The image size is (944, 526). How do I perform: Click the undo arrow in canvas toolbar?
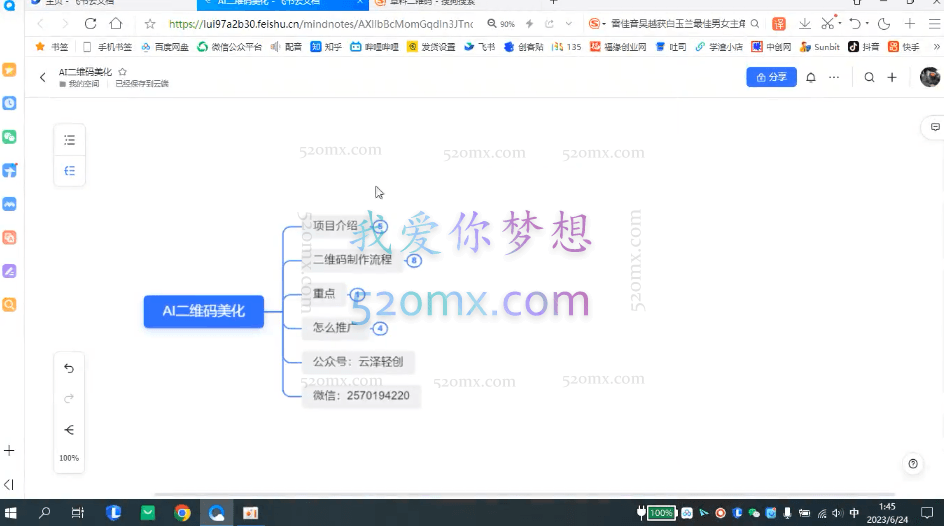69,368
